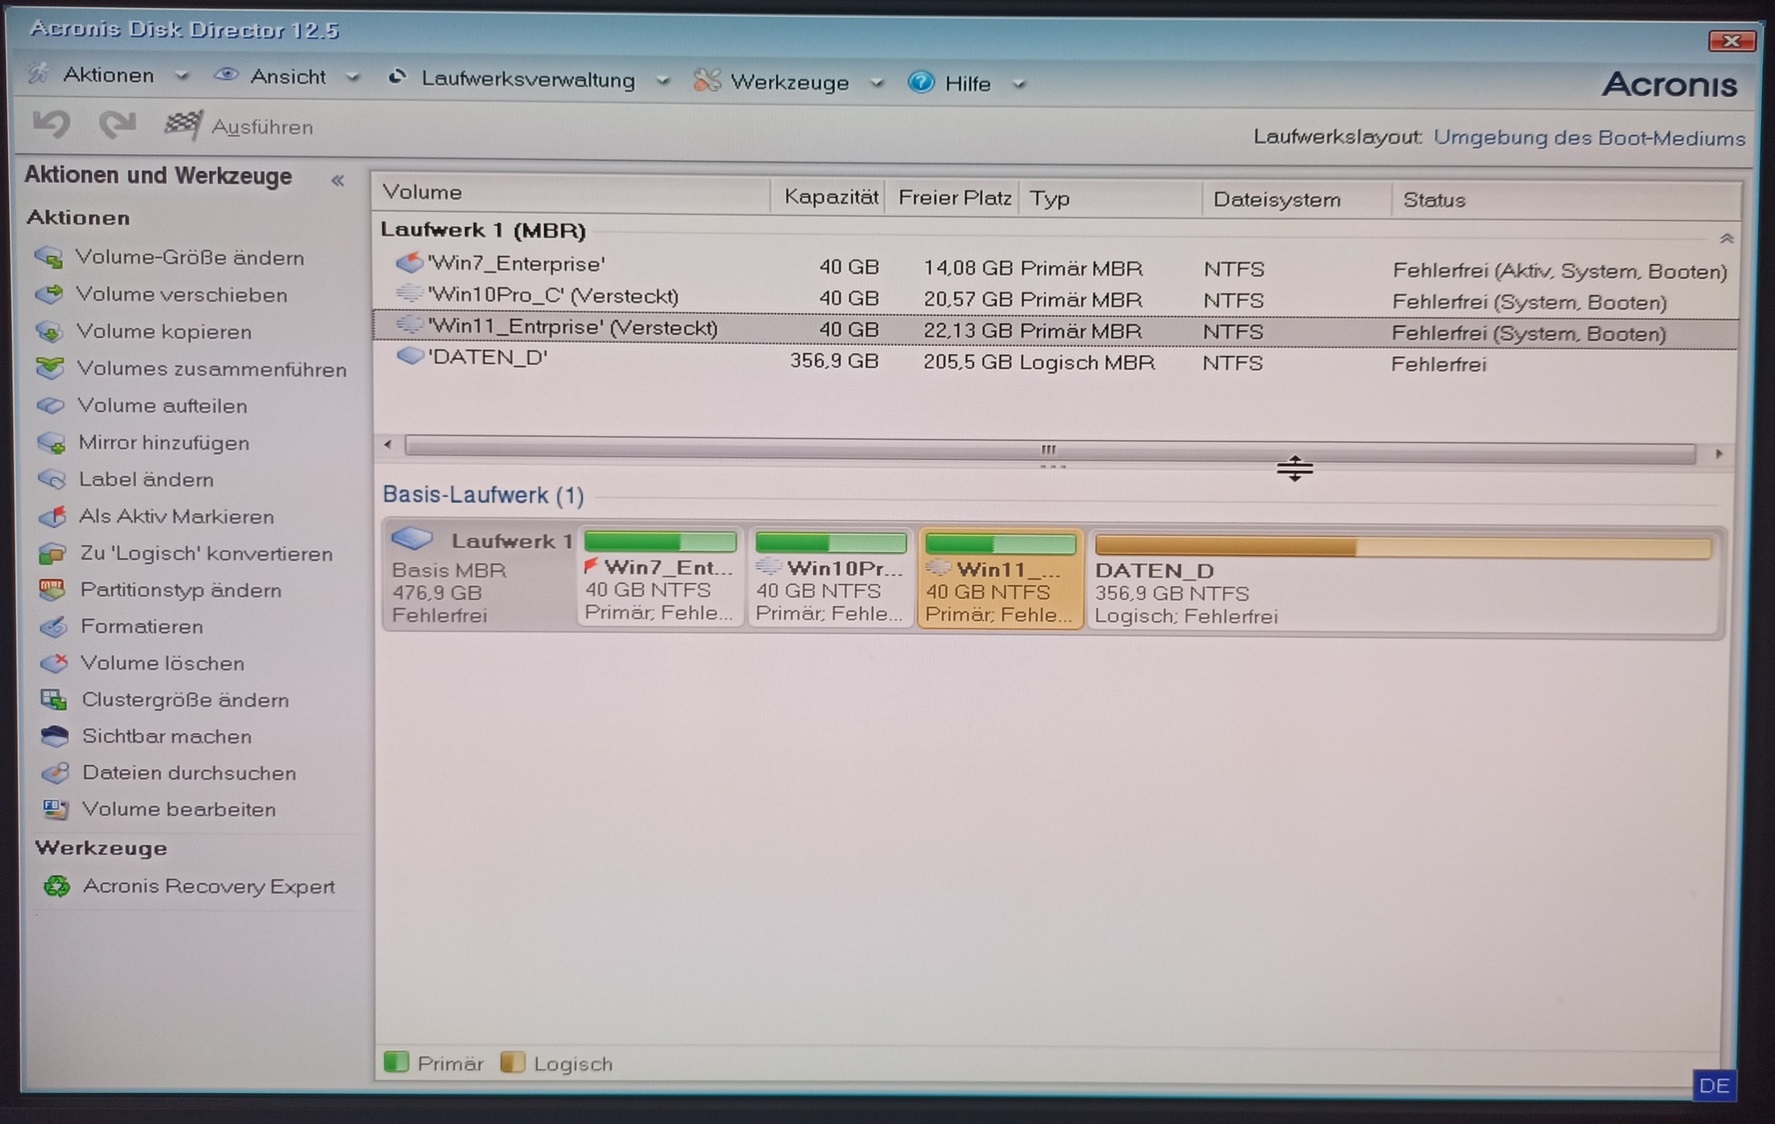Click the Als Aktiv Markieren flag icon

[52, 517]
